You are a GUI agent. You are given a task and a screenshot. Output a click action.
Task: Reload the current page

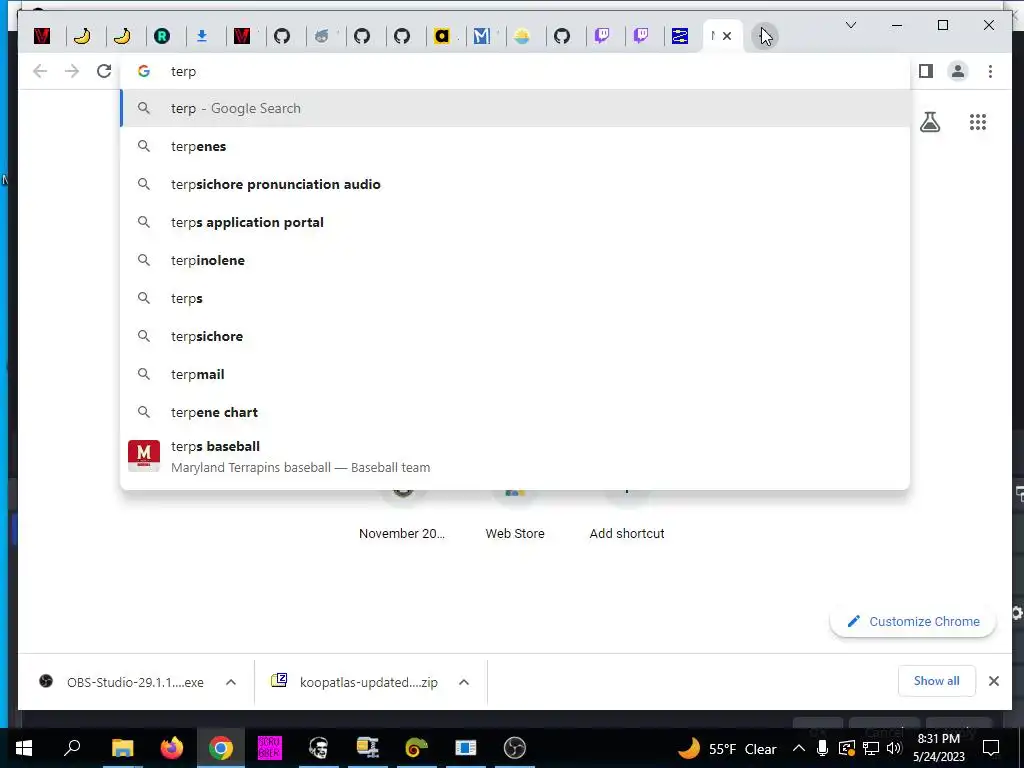point(104,71)
